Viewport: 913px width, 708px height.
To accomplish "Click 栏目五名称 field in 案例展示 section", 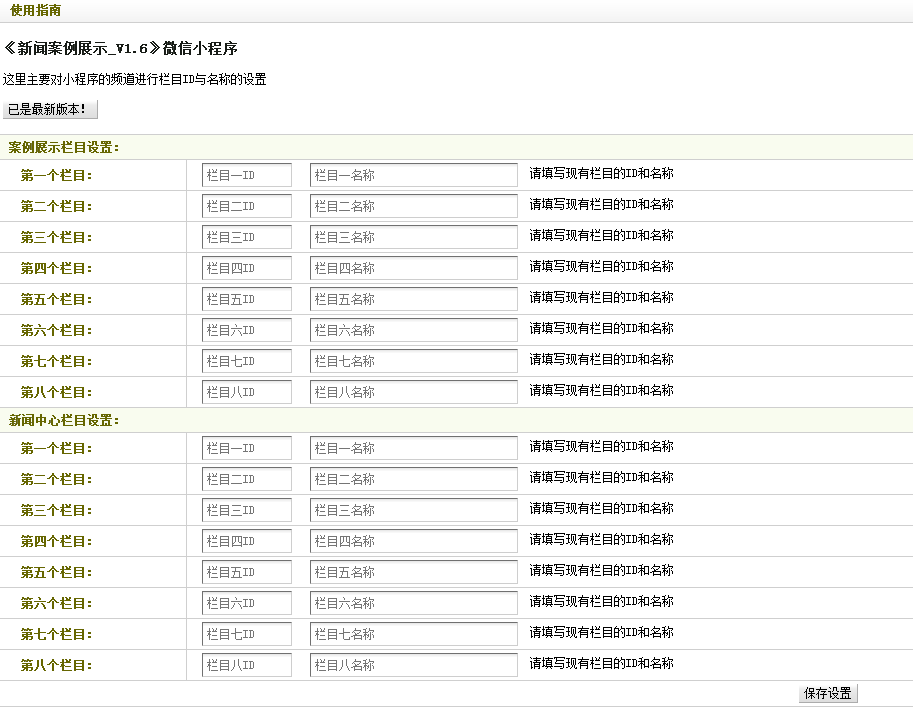I will click(414, 300).
